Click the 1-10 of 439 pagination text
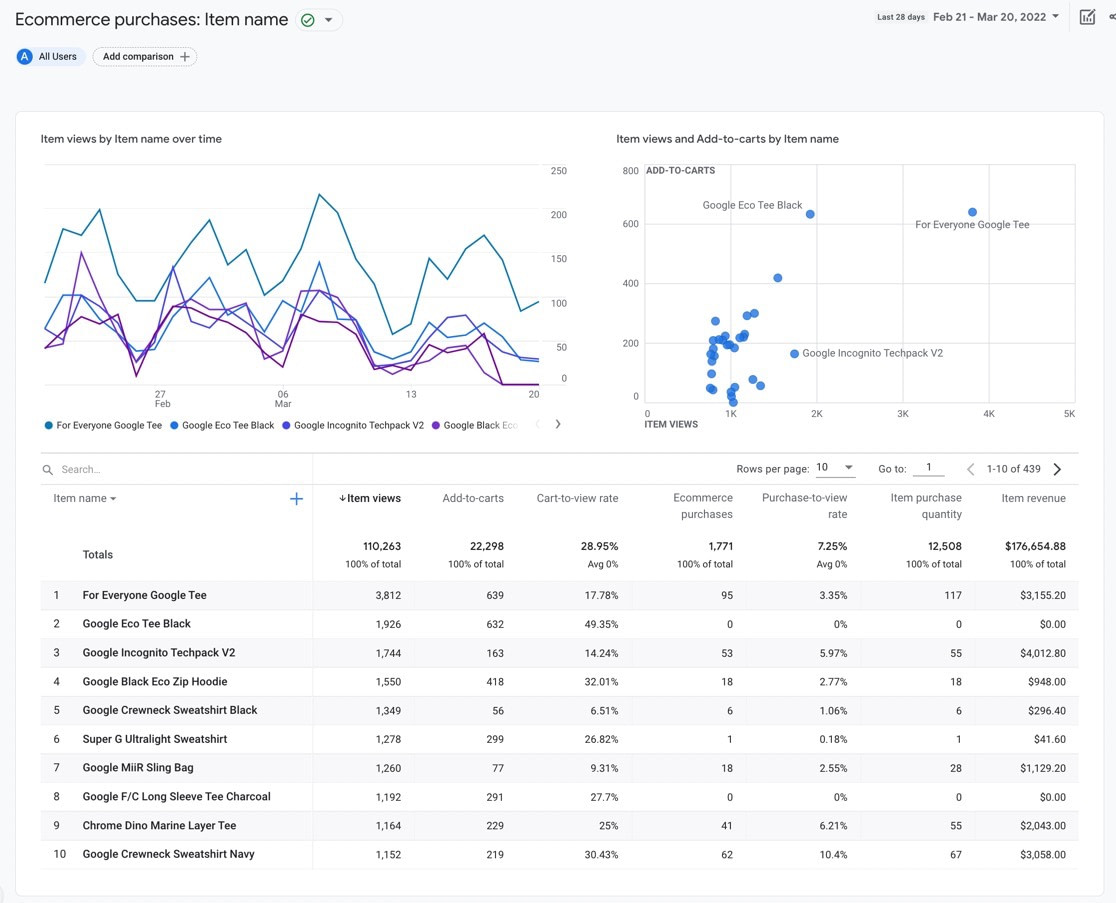The width and height of the screenshot is (1116, 903). tap(1014, 469)
